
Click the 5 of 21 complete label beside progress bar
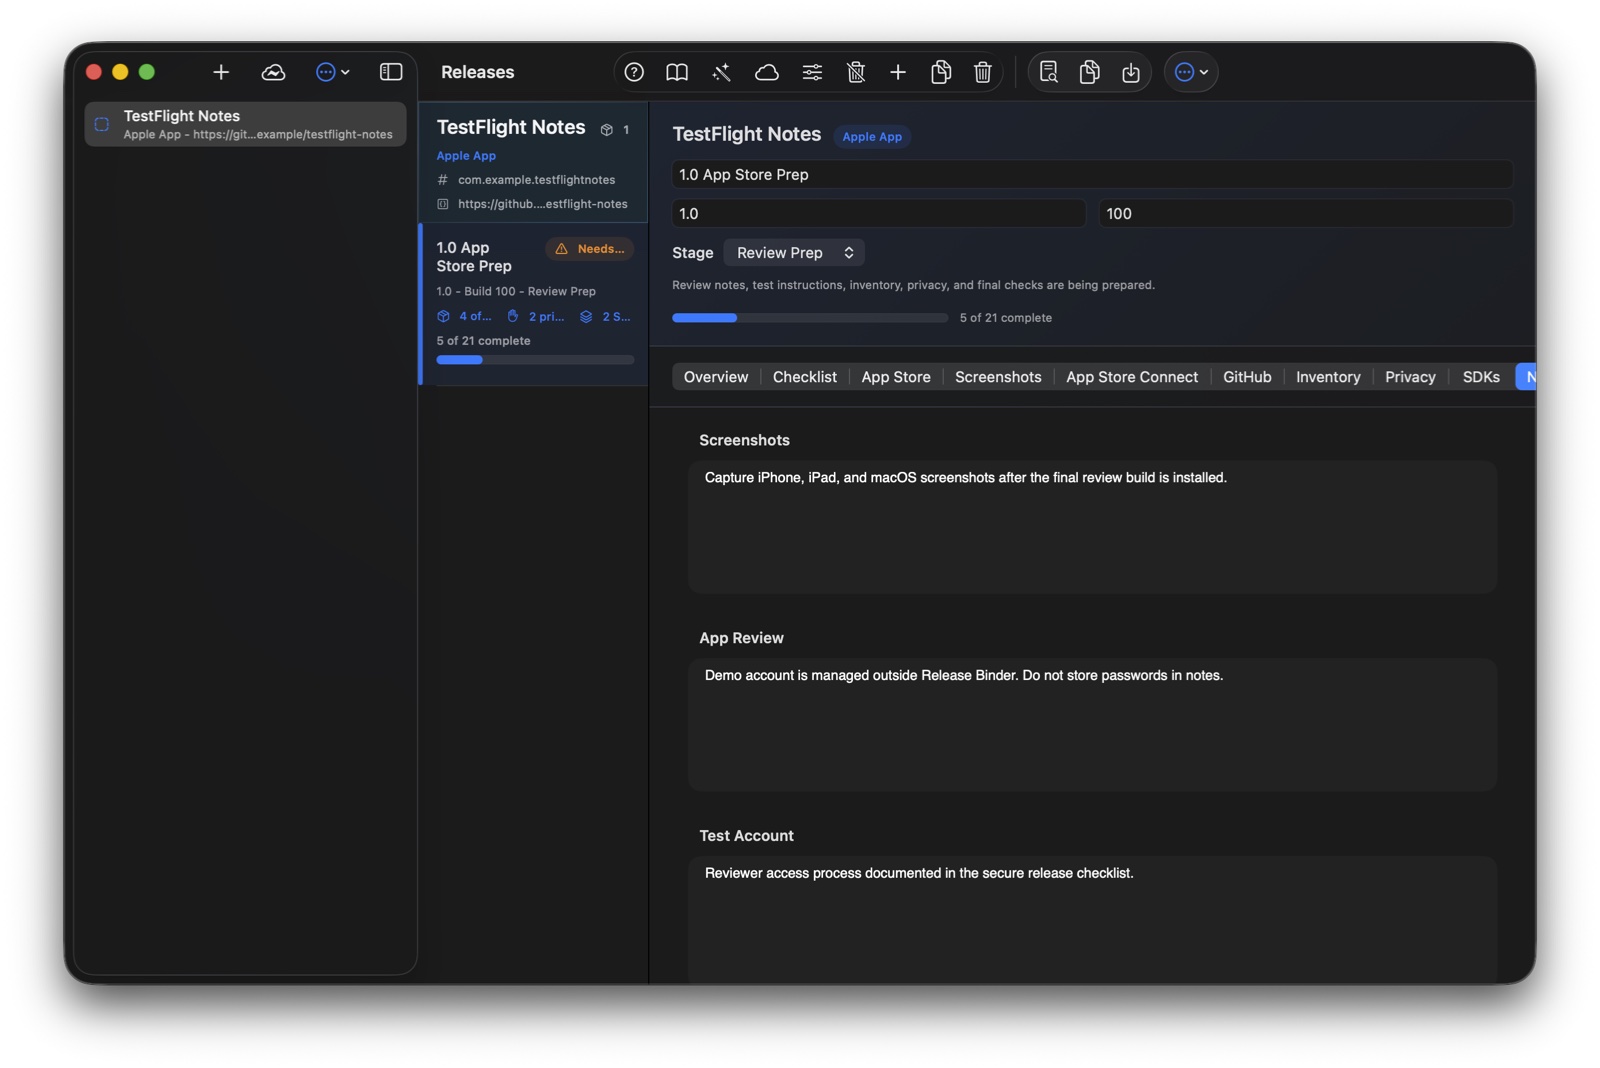click(x=1006, y=318)
